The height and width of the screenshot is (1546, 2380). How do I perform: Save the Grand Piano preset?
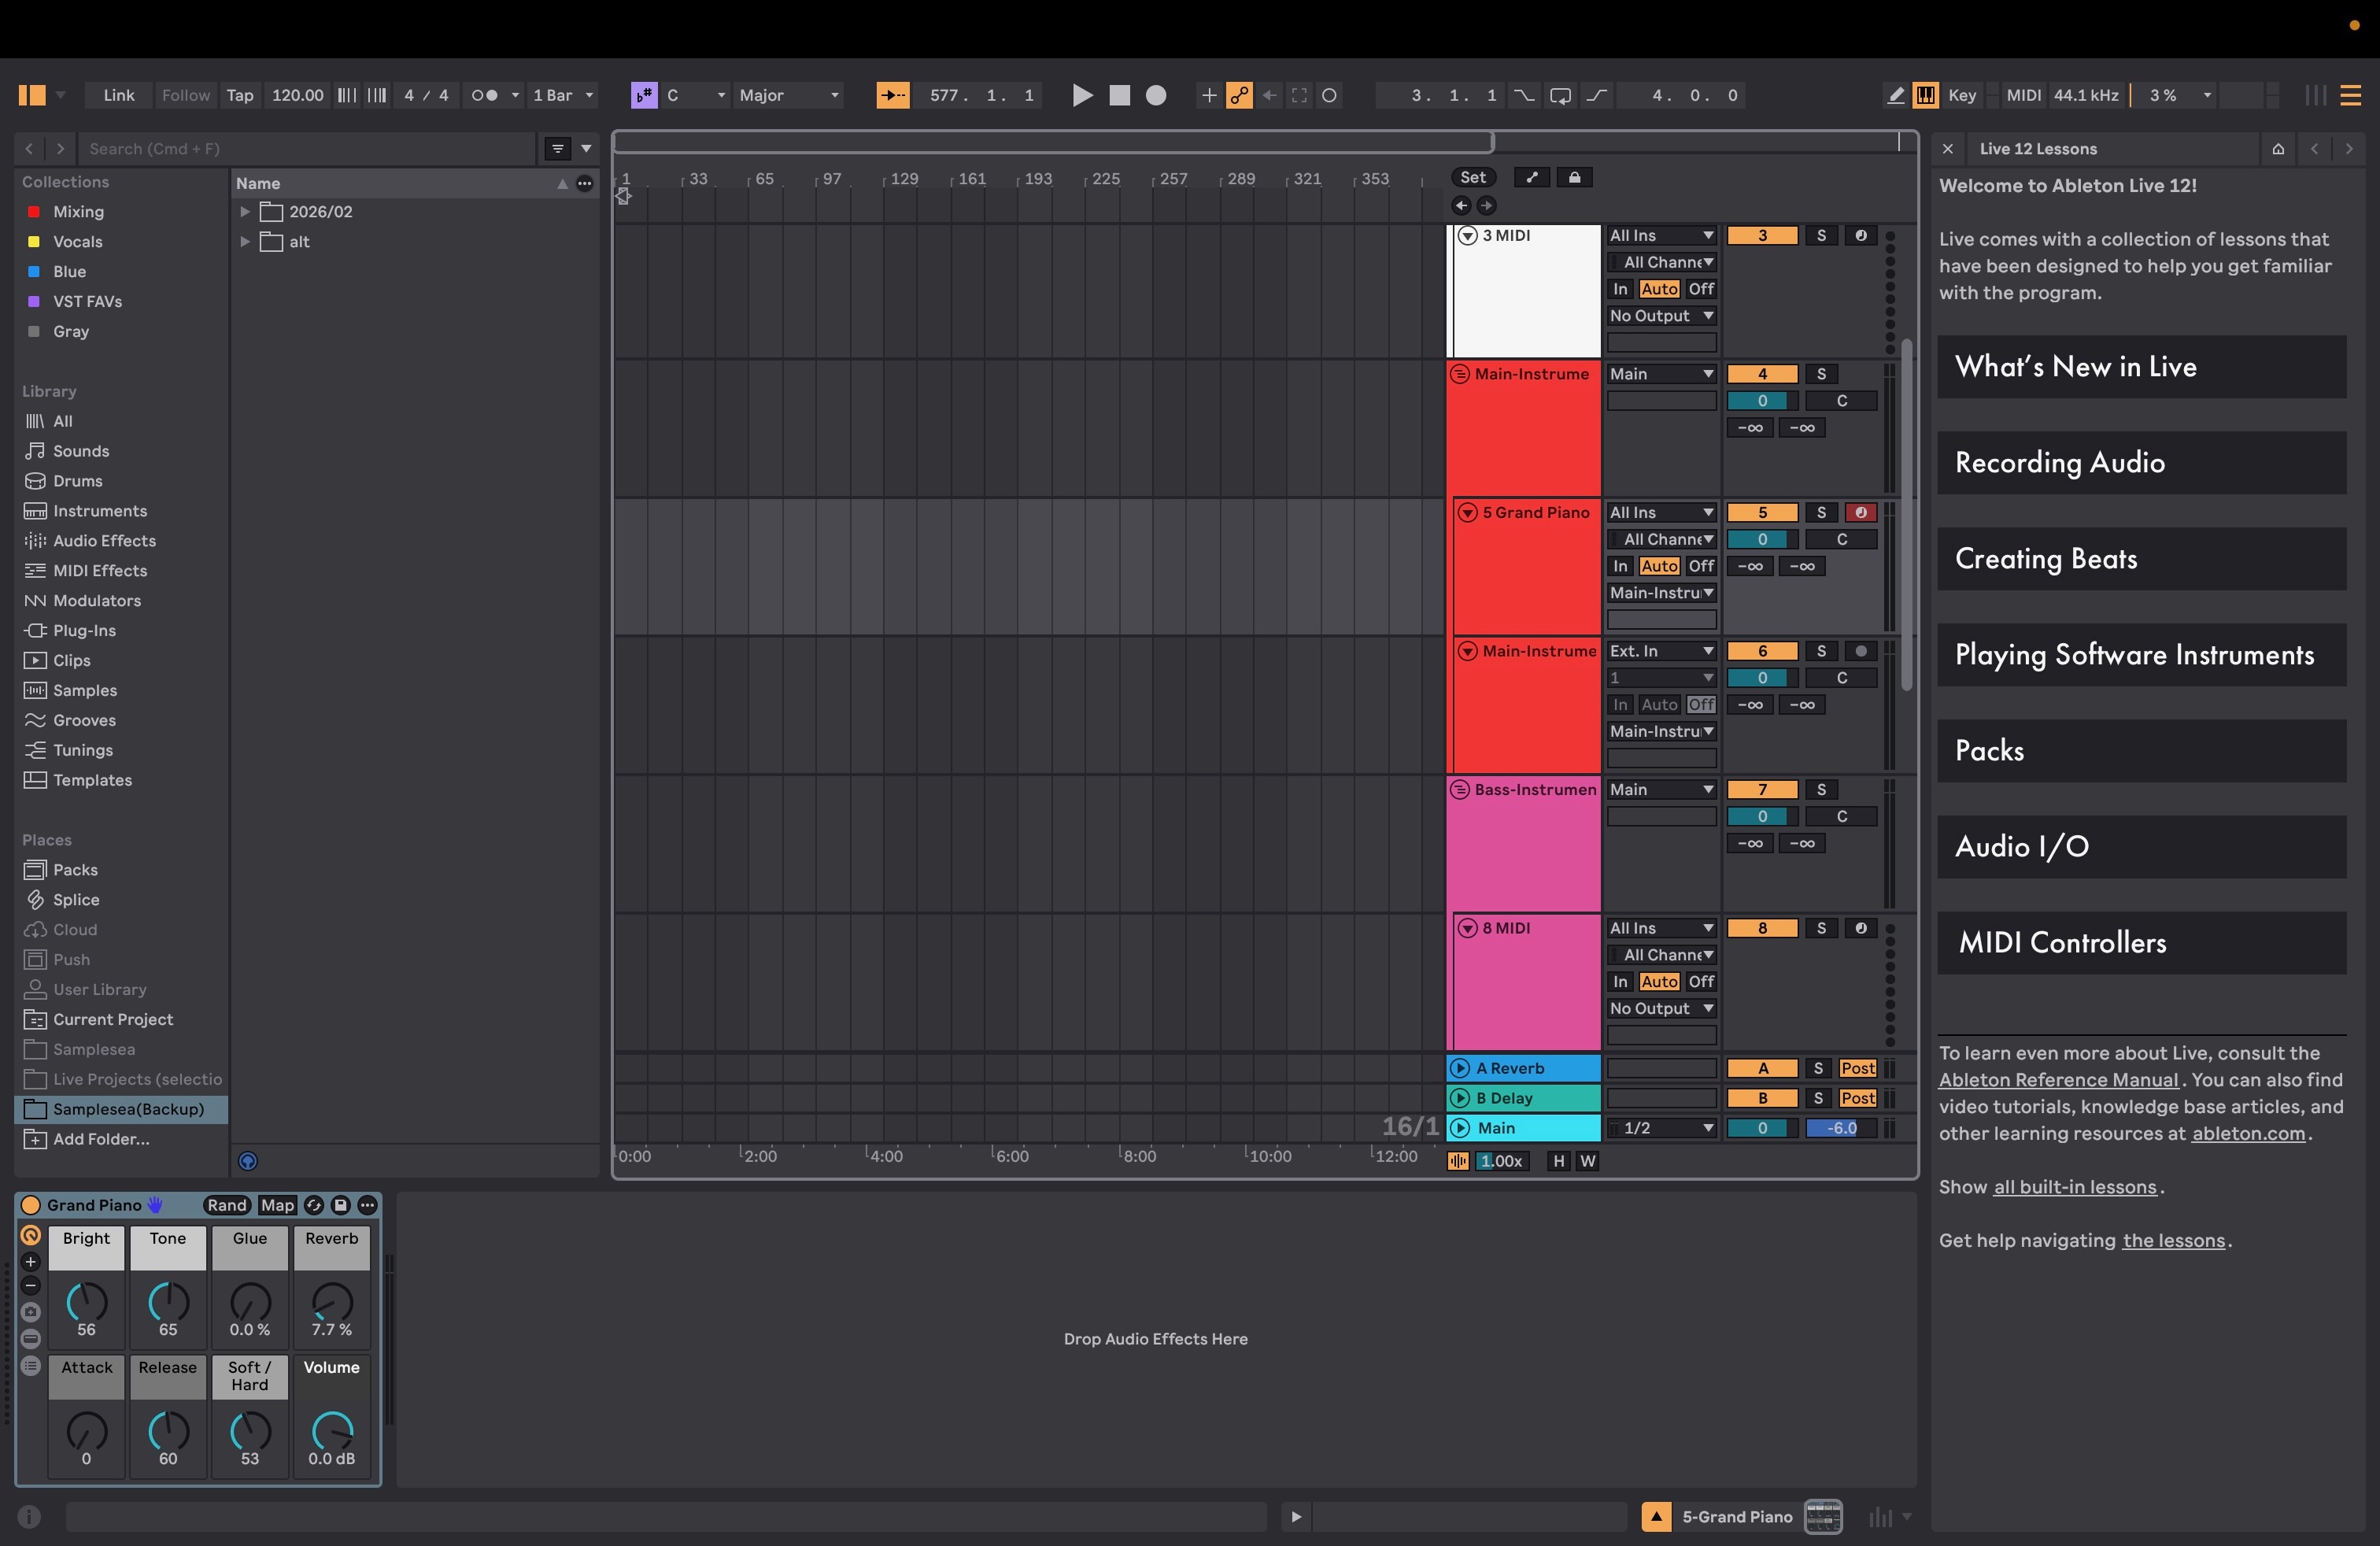pos(340,1206)
